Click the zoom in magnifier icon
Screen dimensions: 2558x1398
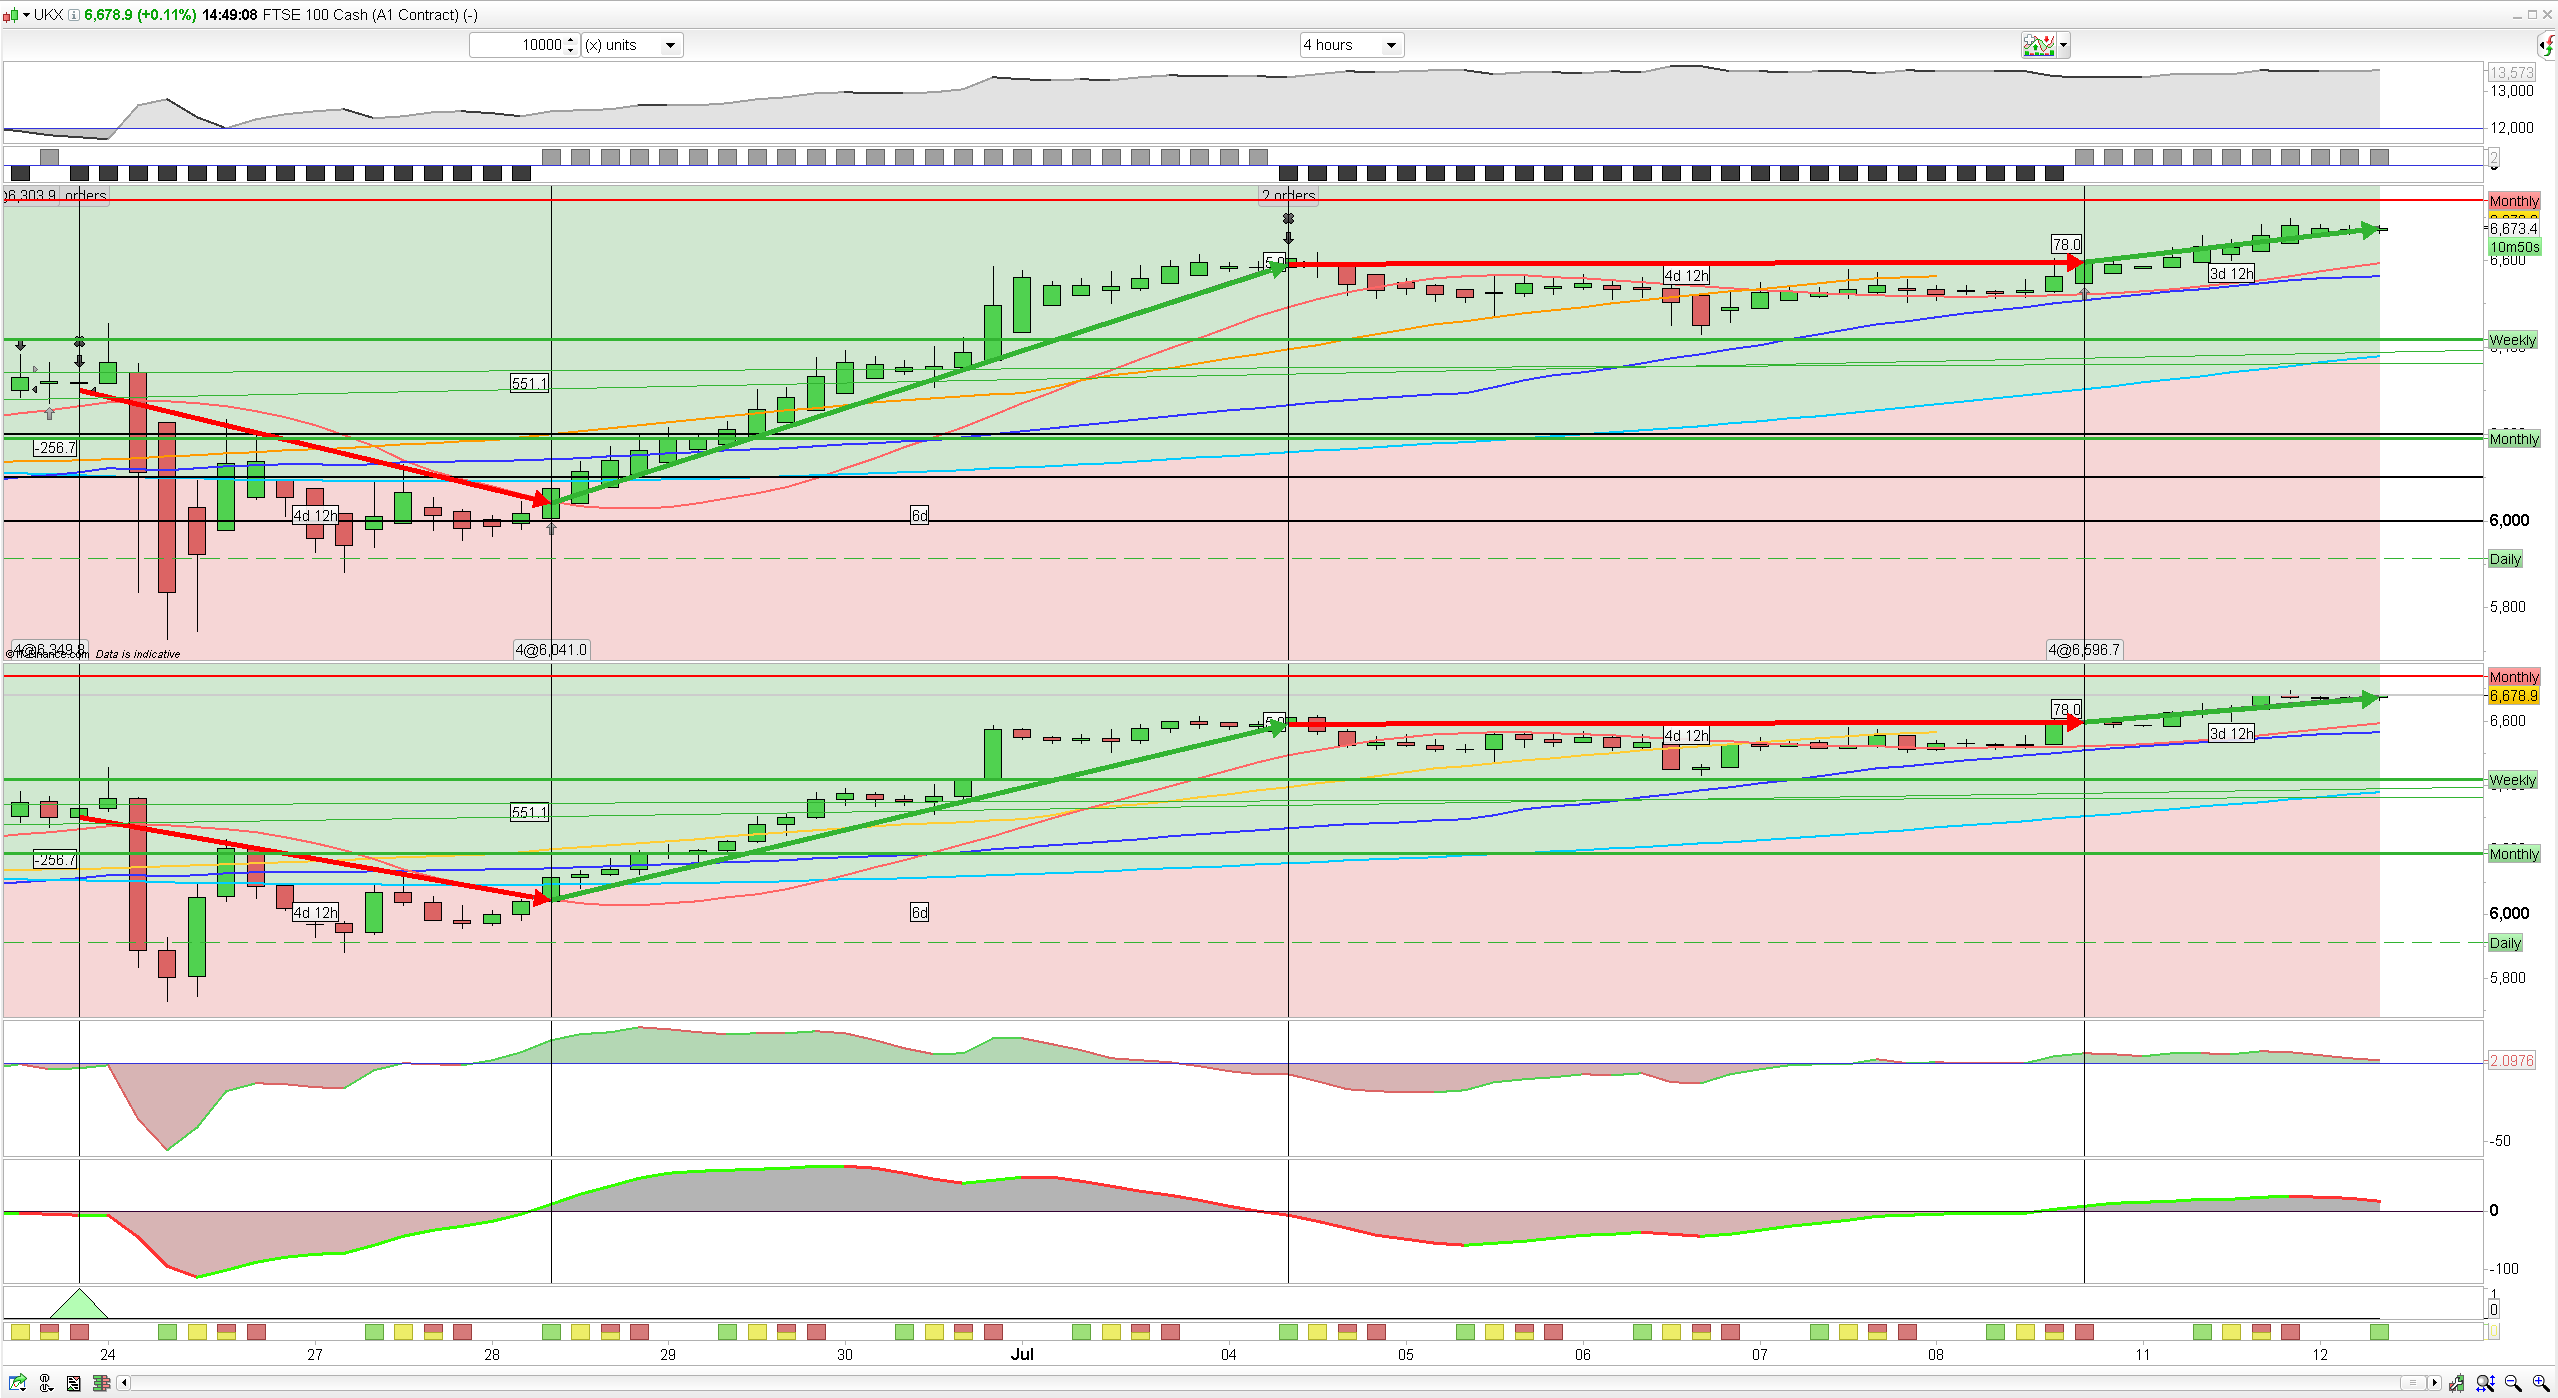coord(2541,1383)
